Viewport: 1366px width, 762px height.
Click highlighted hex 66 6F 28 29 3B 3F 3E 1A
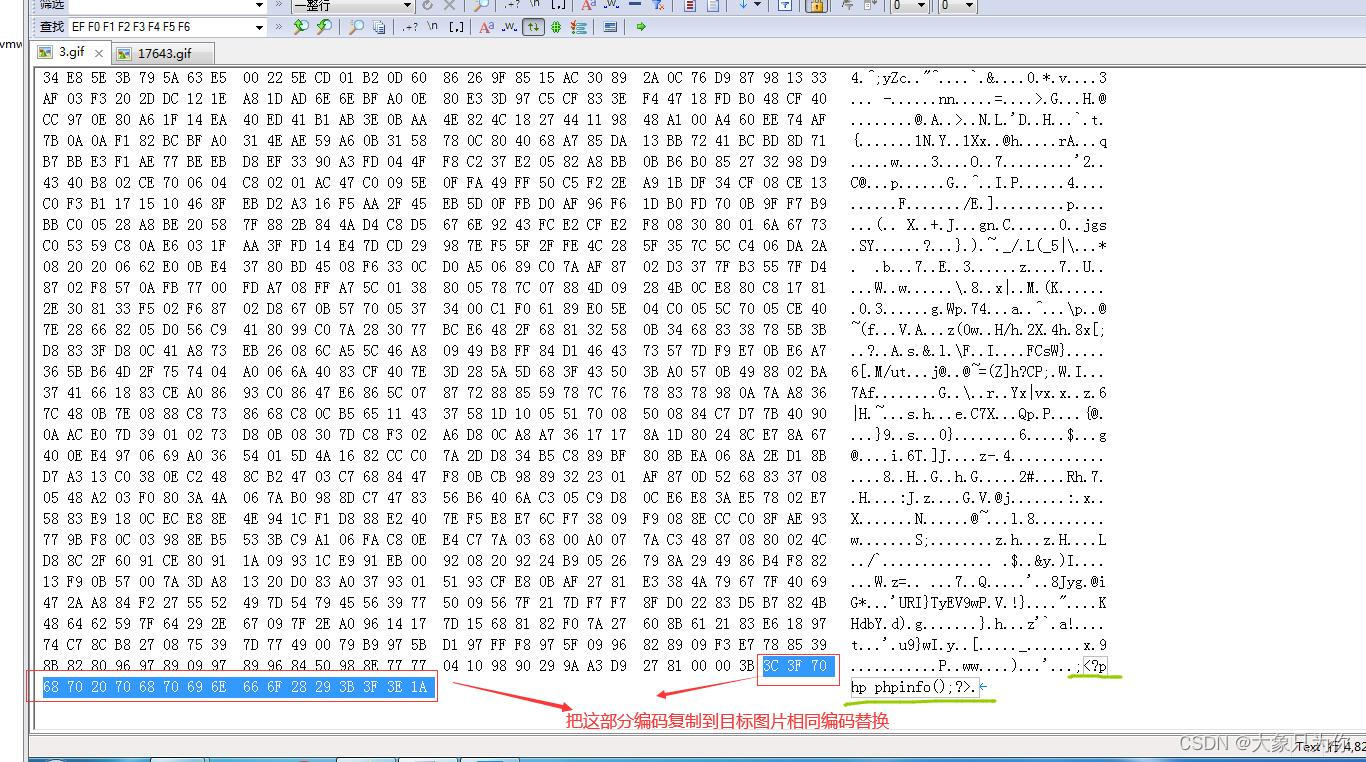pyautogui.click(x=337, y=687)
